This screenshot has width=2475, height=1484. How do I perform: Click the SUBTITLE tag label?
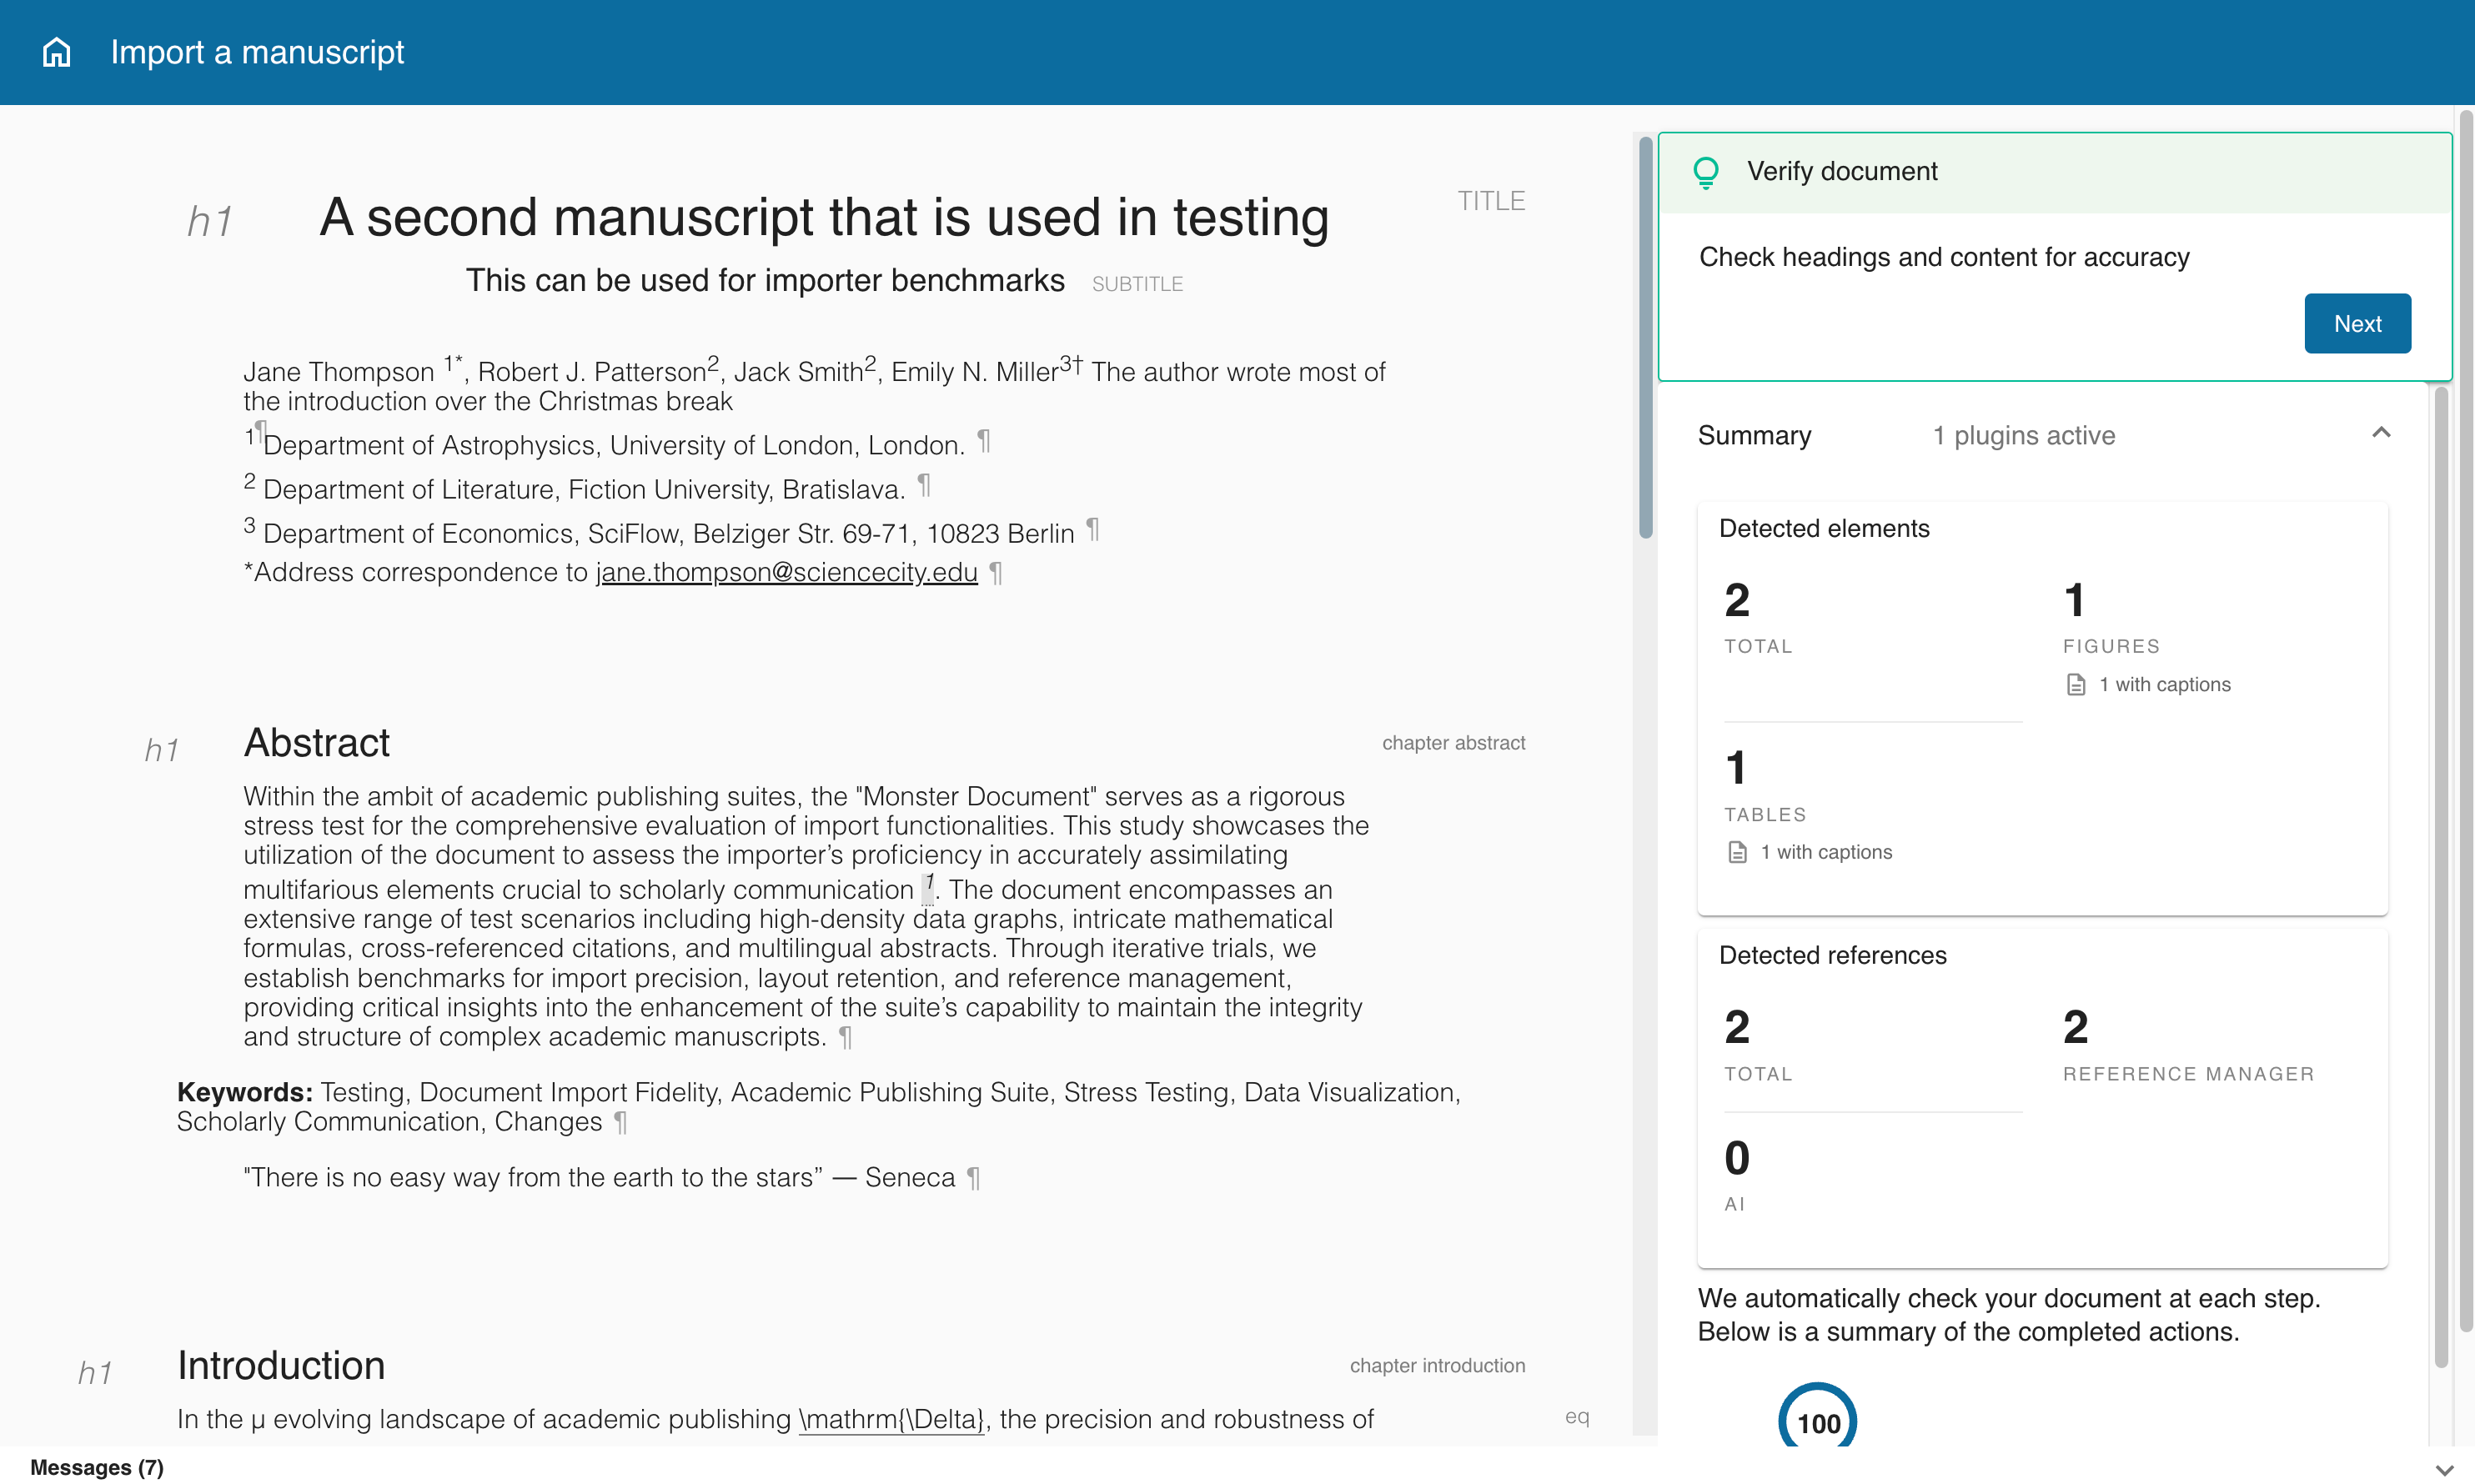[x=1137, y=284]
